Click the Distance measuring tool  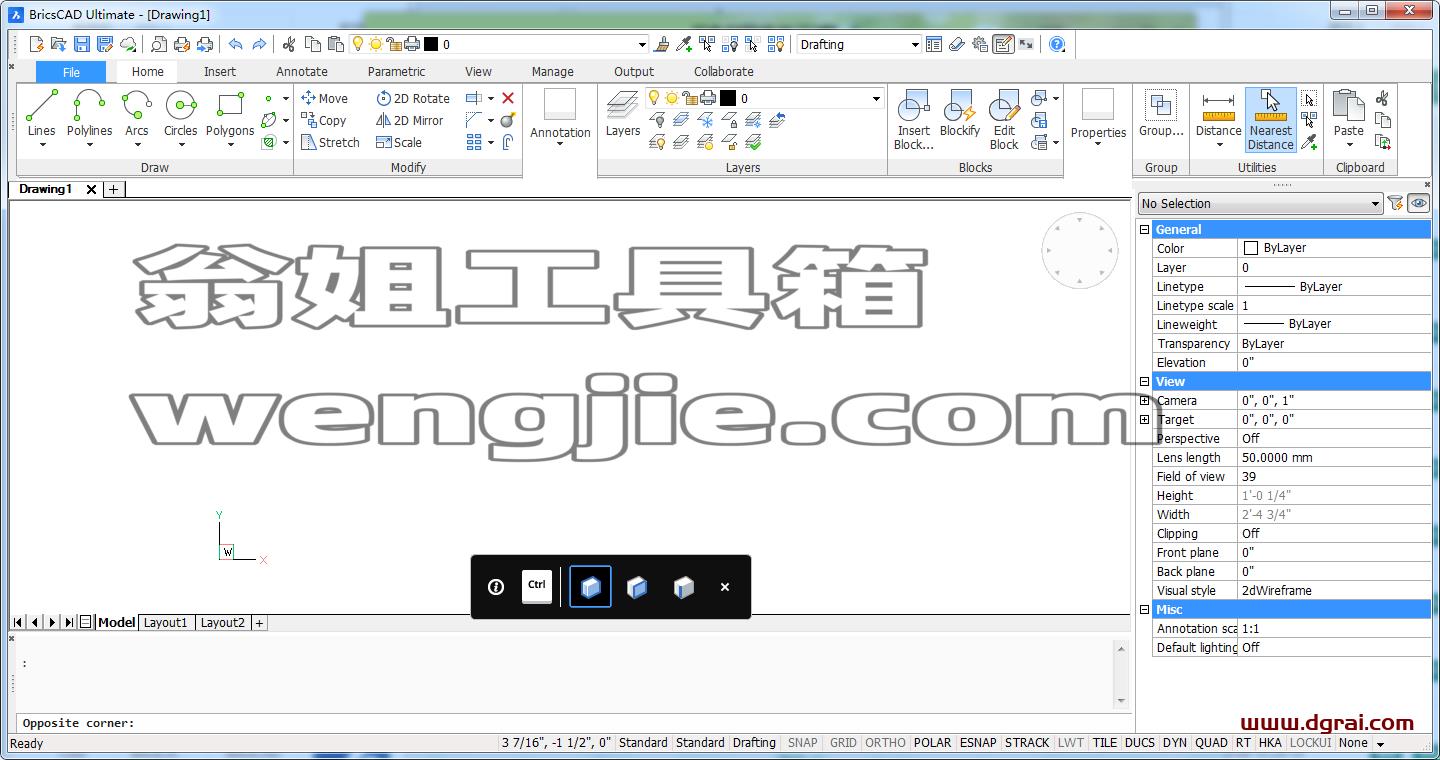(x=1218, y=112)
